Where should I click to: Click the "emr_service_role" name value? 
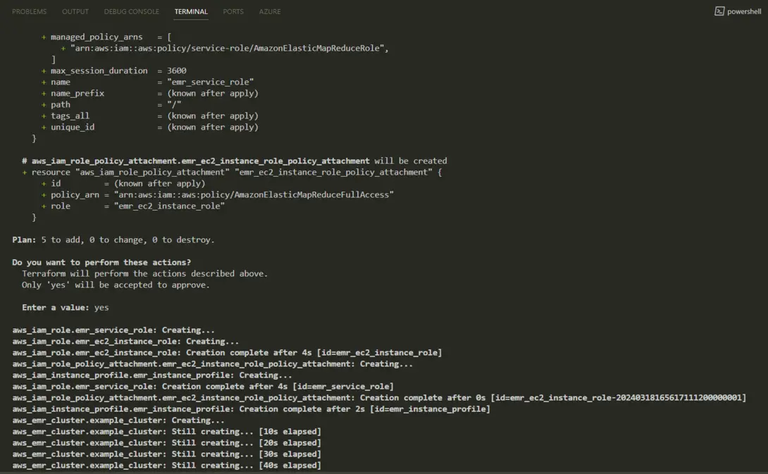[211, 82]
